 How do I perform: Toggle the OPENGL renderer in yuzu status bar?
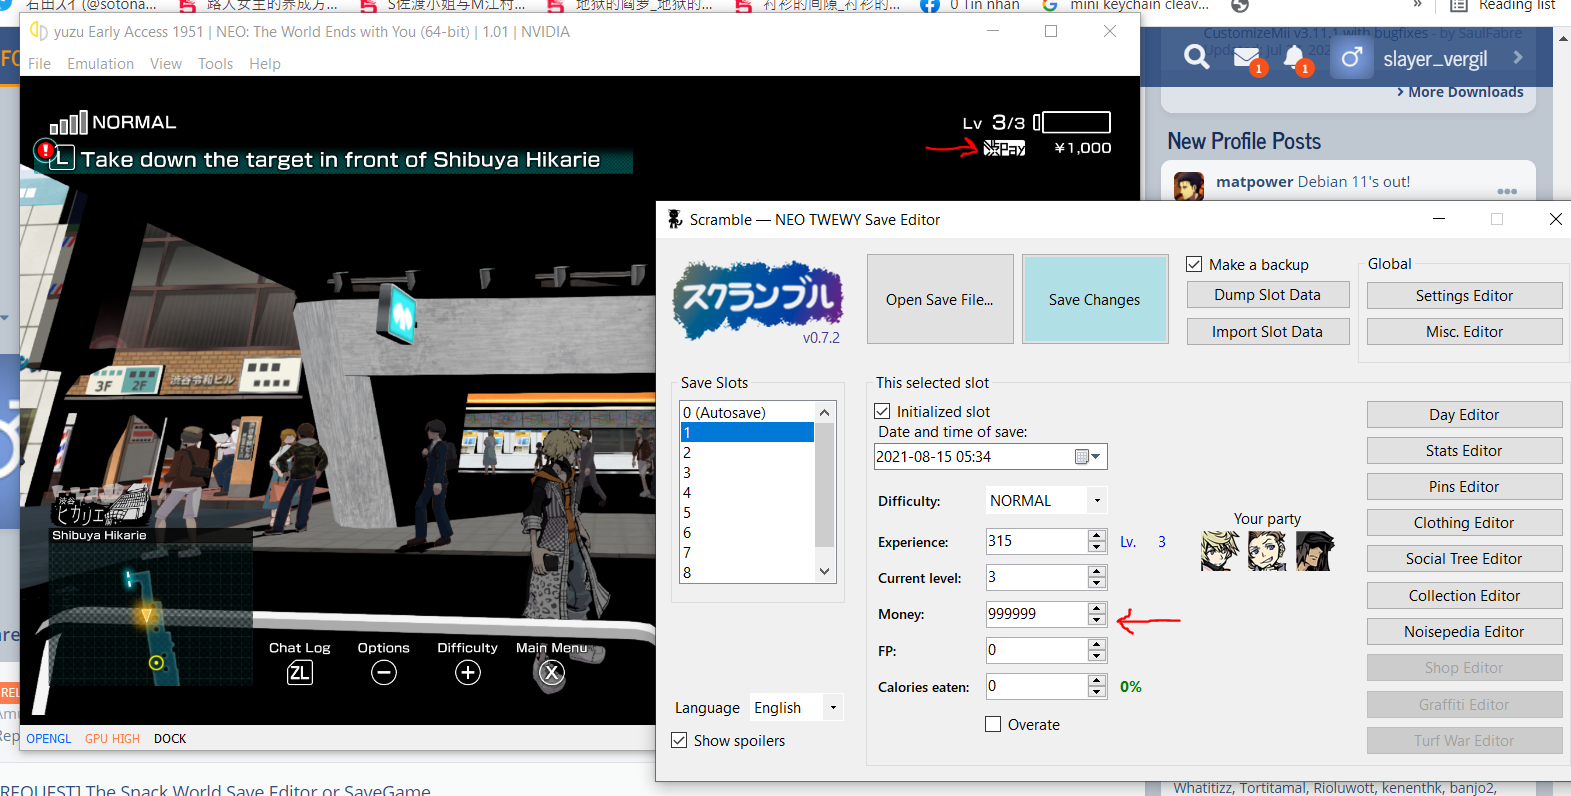tap(49, 739)
